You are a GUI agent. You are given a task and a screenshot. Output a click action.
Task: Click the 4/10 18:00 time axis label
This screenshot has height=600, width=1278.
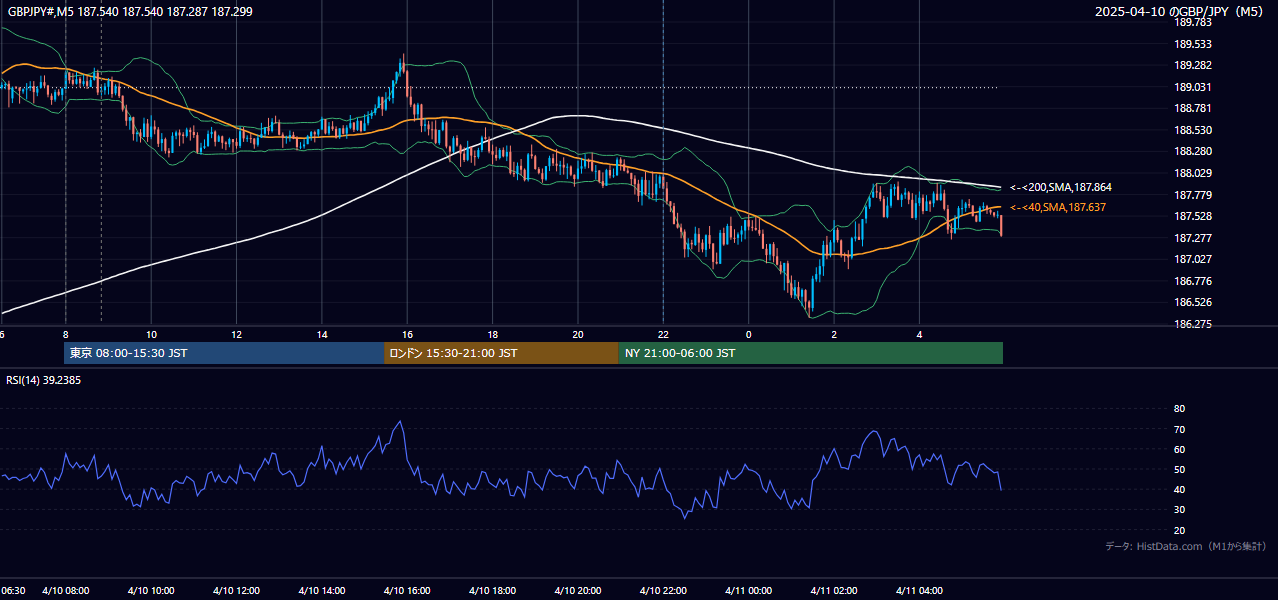click(x=492, y=591)
